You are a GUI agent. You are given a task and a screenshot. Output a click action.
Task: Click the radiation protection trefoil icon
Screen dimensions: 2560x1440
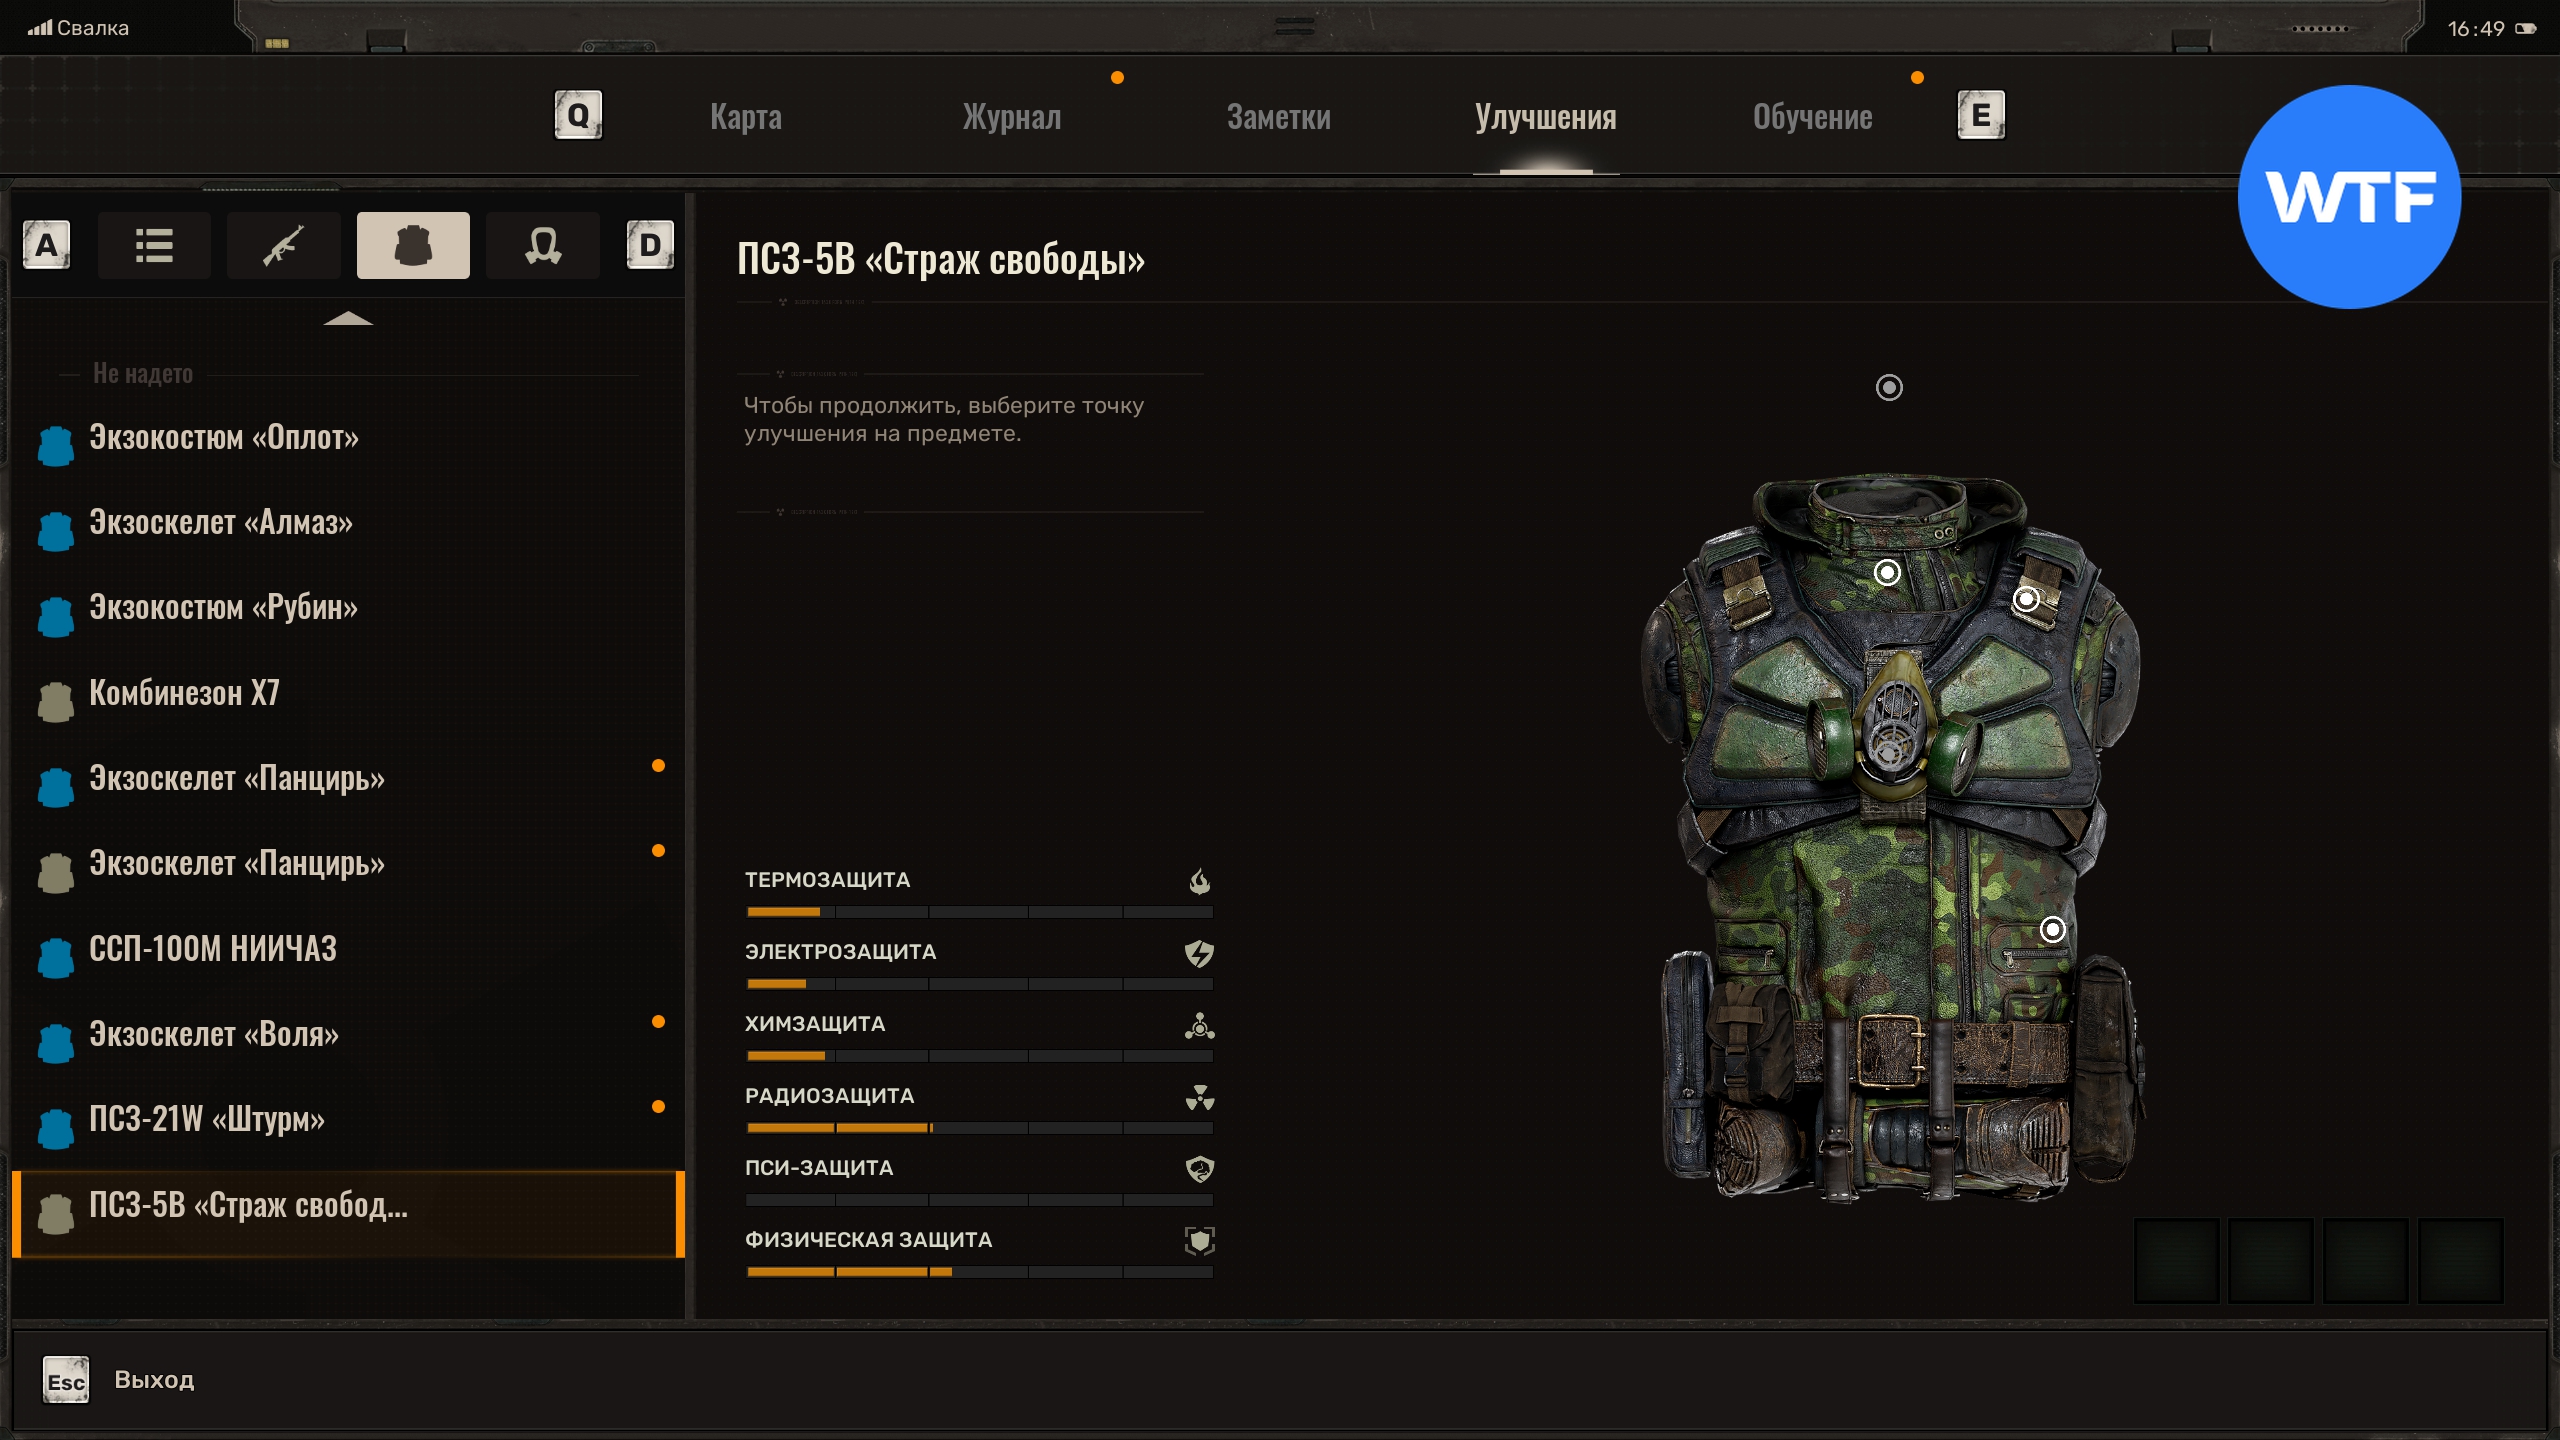[x=1199, y=1097]
